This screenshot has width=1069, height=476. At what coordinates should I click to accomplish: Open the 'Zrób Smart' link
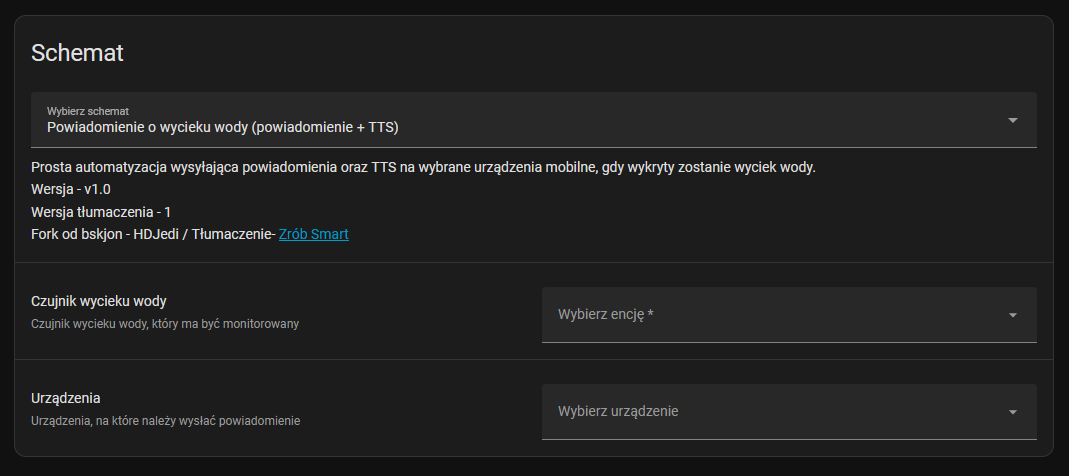(313, 234)
